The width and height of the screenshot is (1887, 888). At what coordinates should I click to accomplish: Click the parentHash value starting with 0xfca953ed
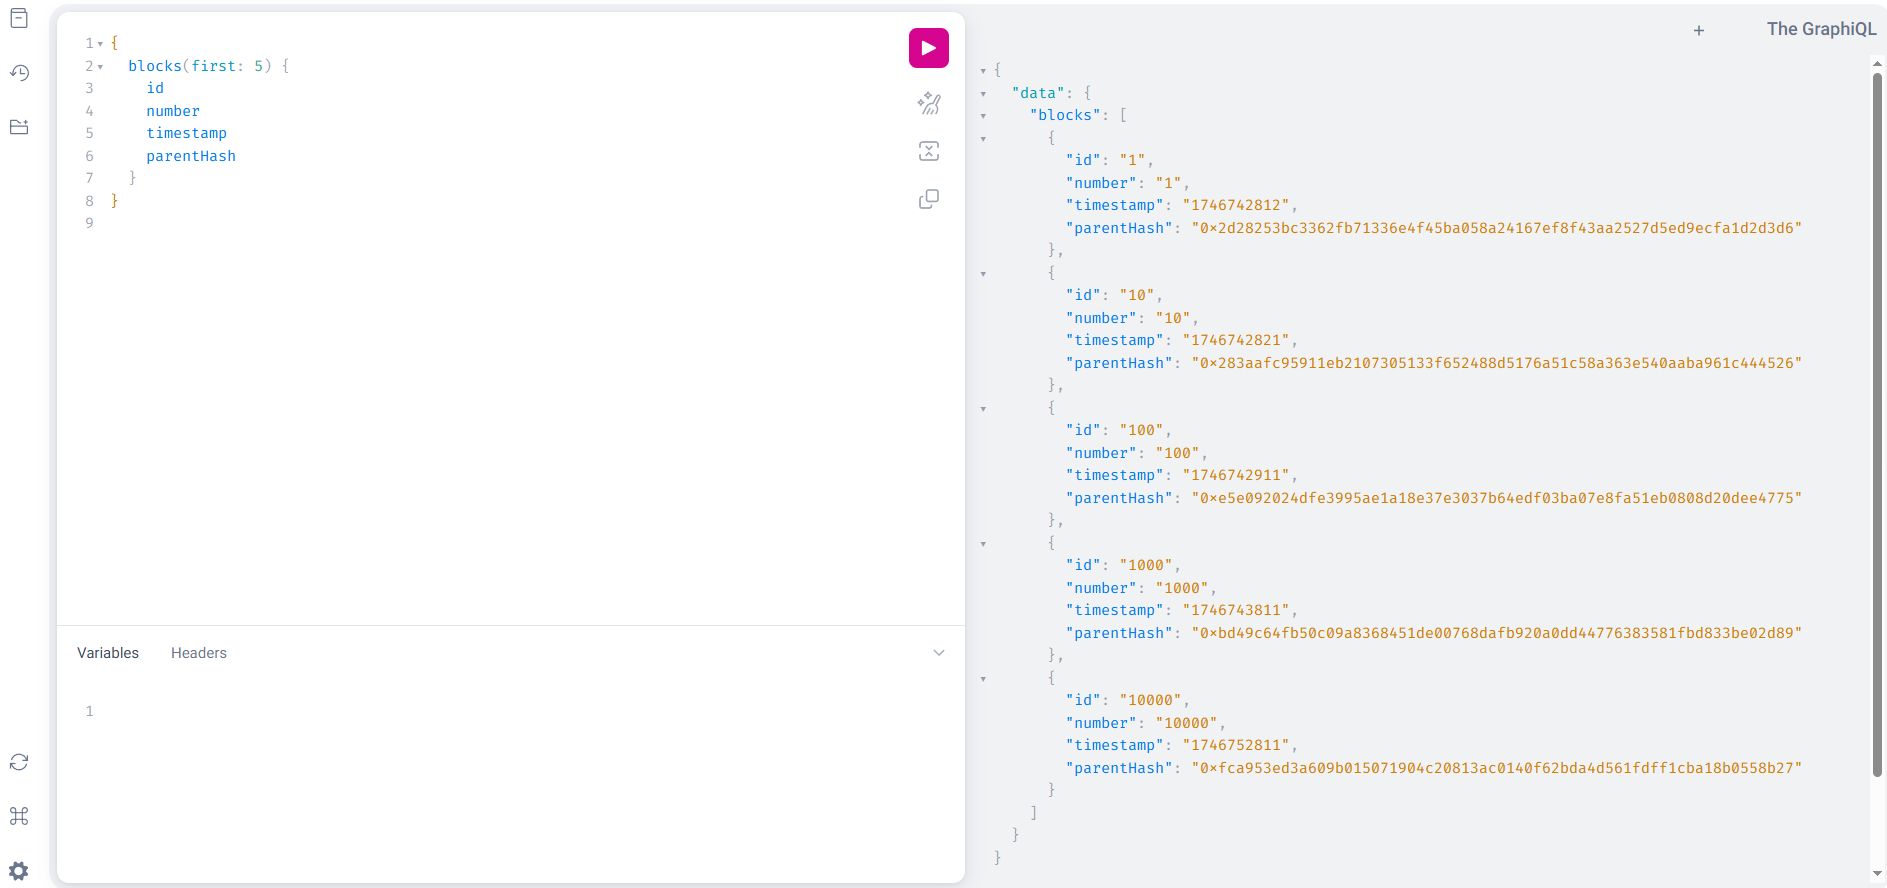(1497, 768)
